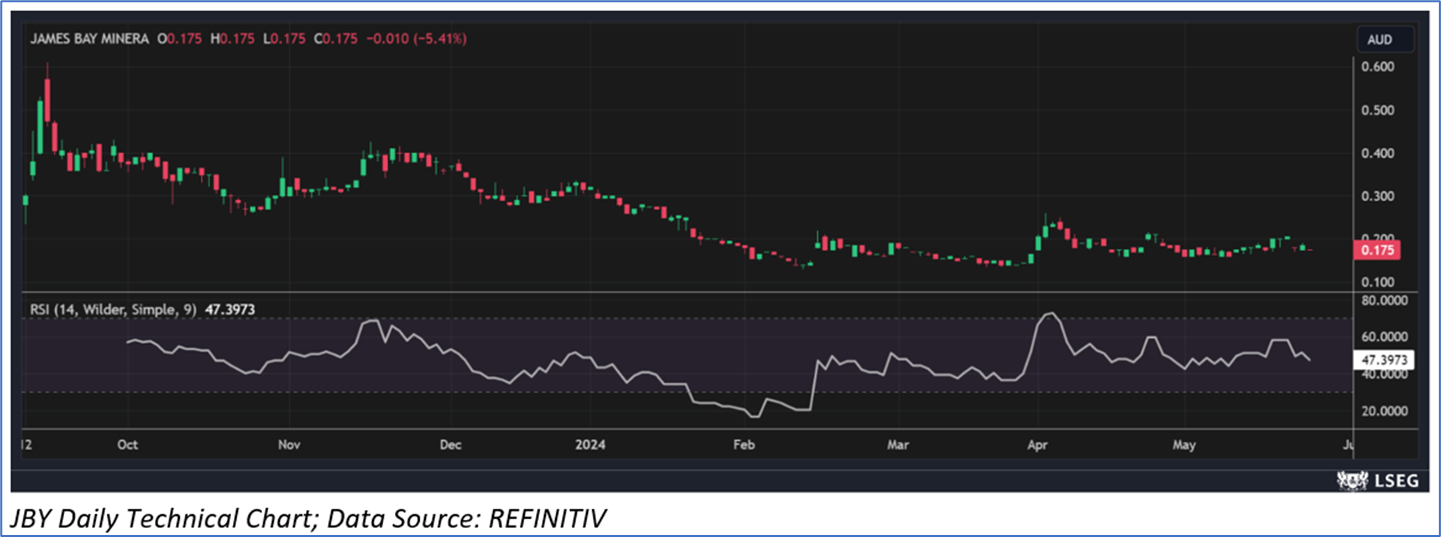
Task: Click the 20.0000 RSI axis label
Action: click(x=1384, y=411)
